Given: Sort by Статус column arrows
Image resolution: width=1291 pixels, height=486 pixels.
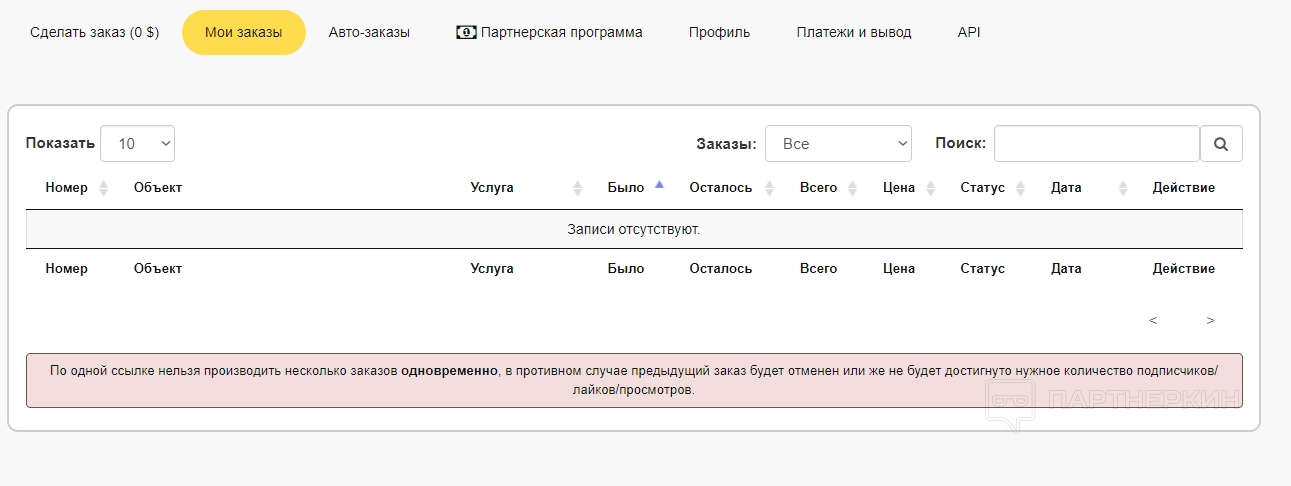Looking at the screenshot, I should point(1020,188).
